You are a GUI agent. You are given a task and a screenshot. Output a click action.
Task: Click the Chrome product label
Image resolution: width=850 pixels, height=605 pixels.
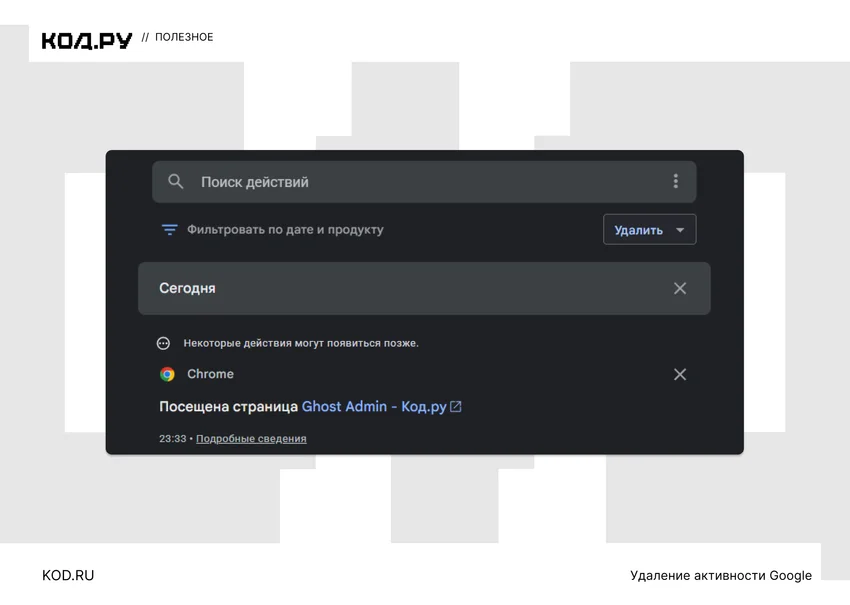coord(210,374)
